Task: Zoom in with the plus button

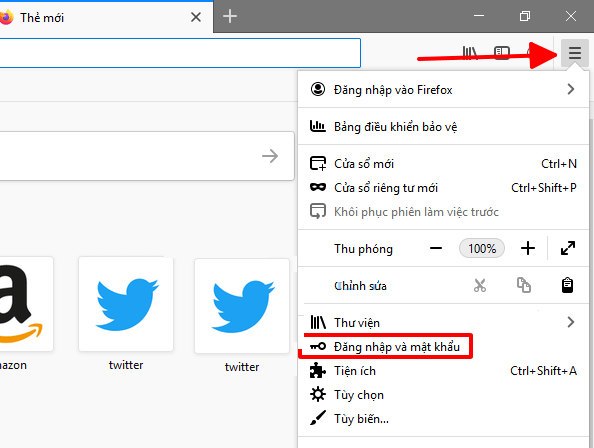Action: 528,248
